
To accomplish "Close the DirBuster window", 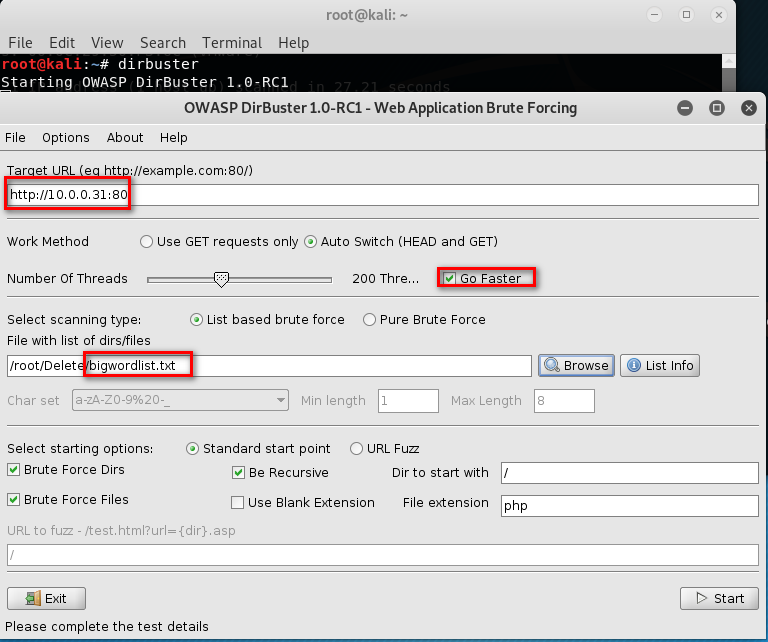I will (x=749, y=108).
